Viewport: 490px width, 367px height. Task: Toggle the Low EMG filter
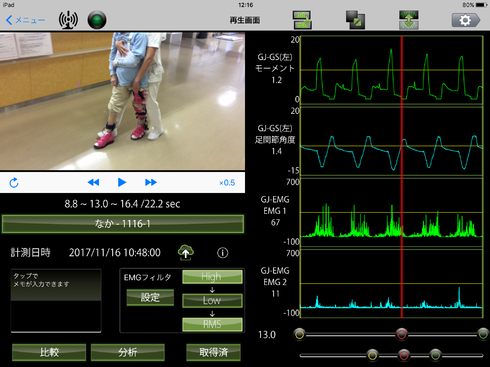pyautogui.click(x=212, y=300)
